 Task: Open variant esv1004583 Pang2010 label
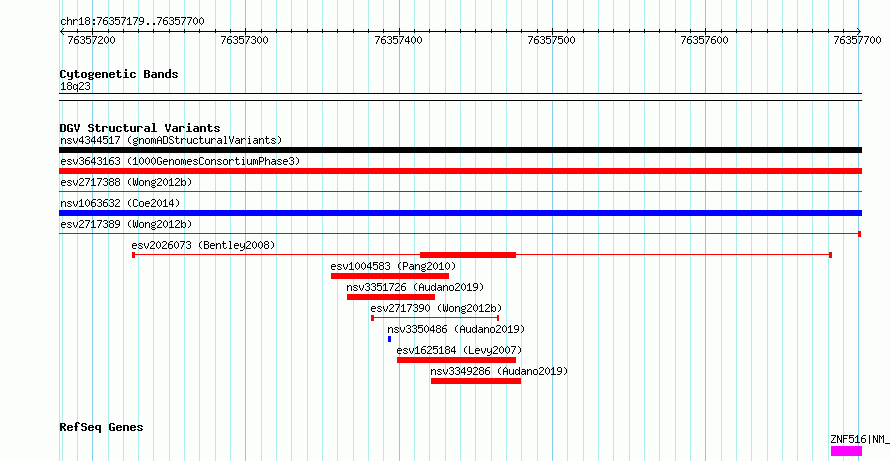click(x=393, y=266)
